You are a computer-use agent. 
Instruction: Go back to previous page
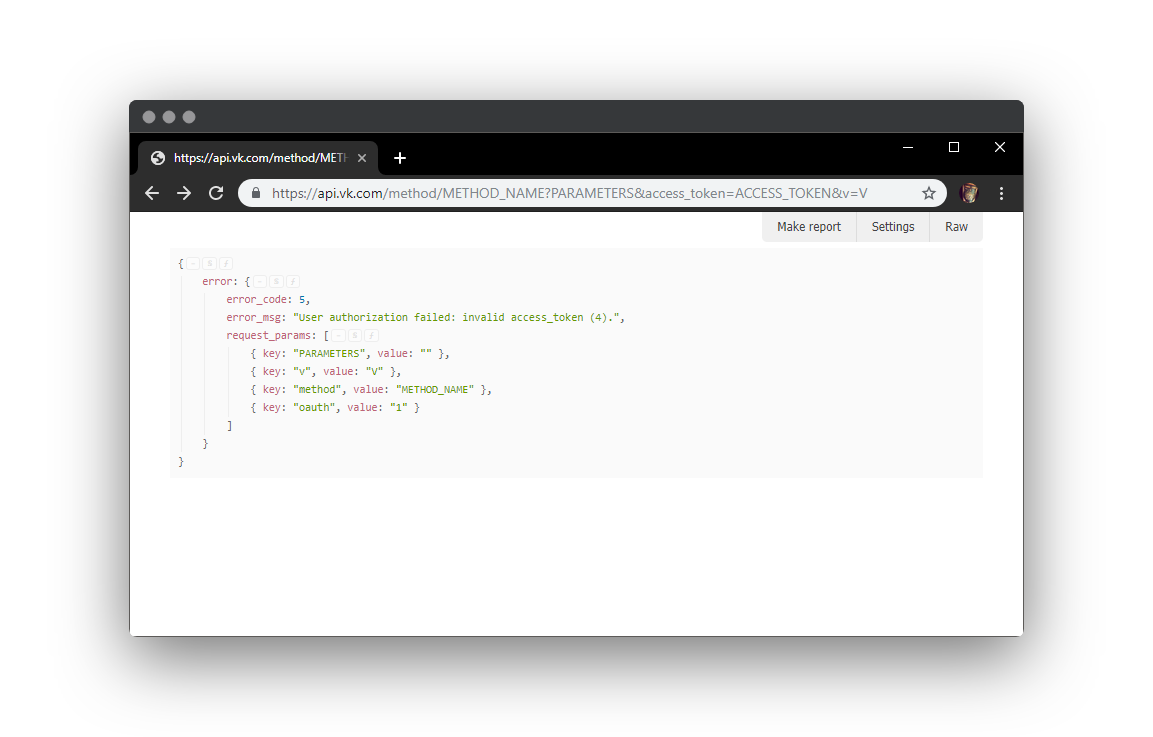coord(152,193)
